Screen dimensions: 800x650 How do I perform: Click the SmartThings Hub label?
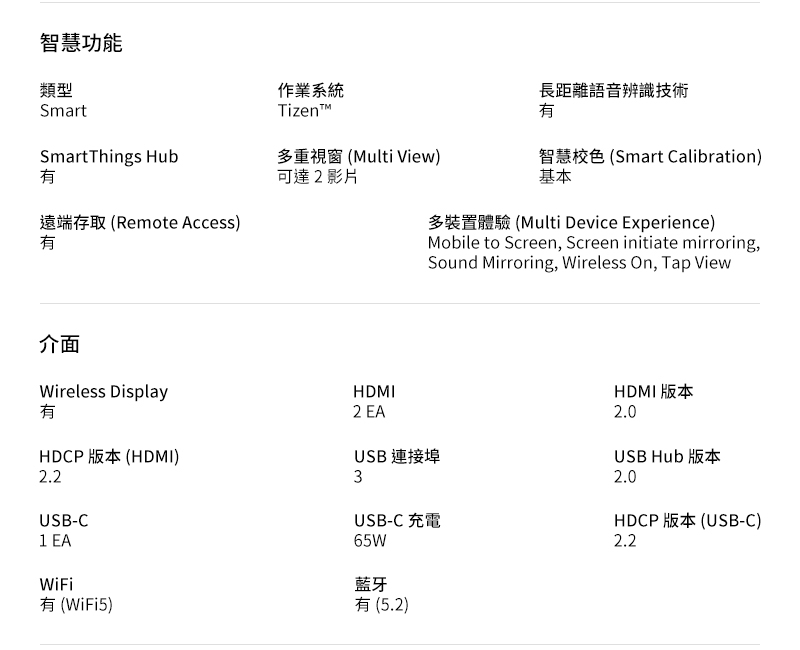[109, 157]
